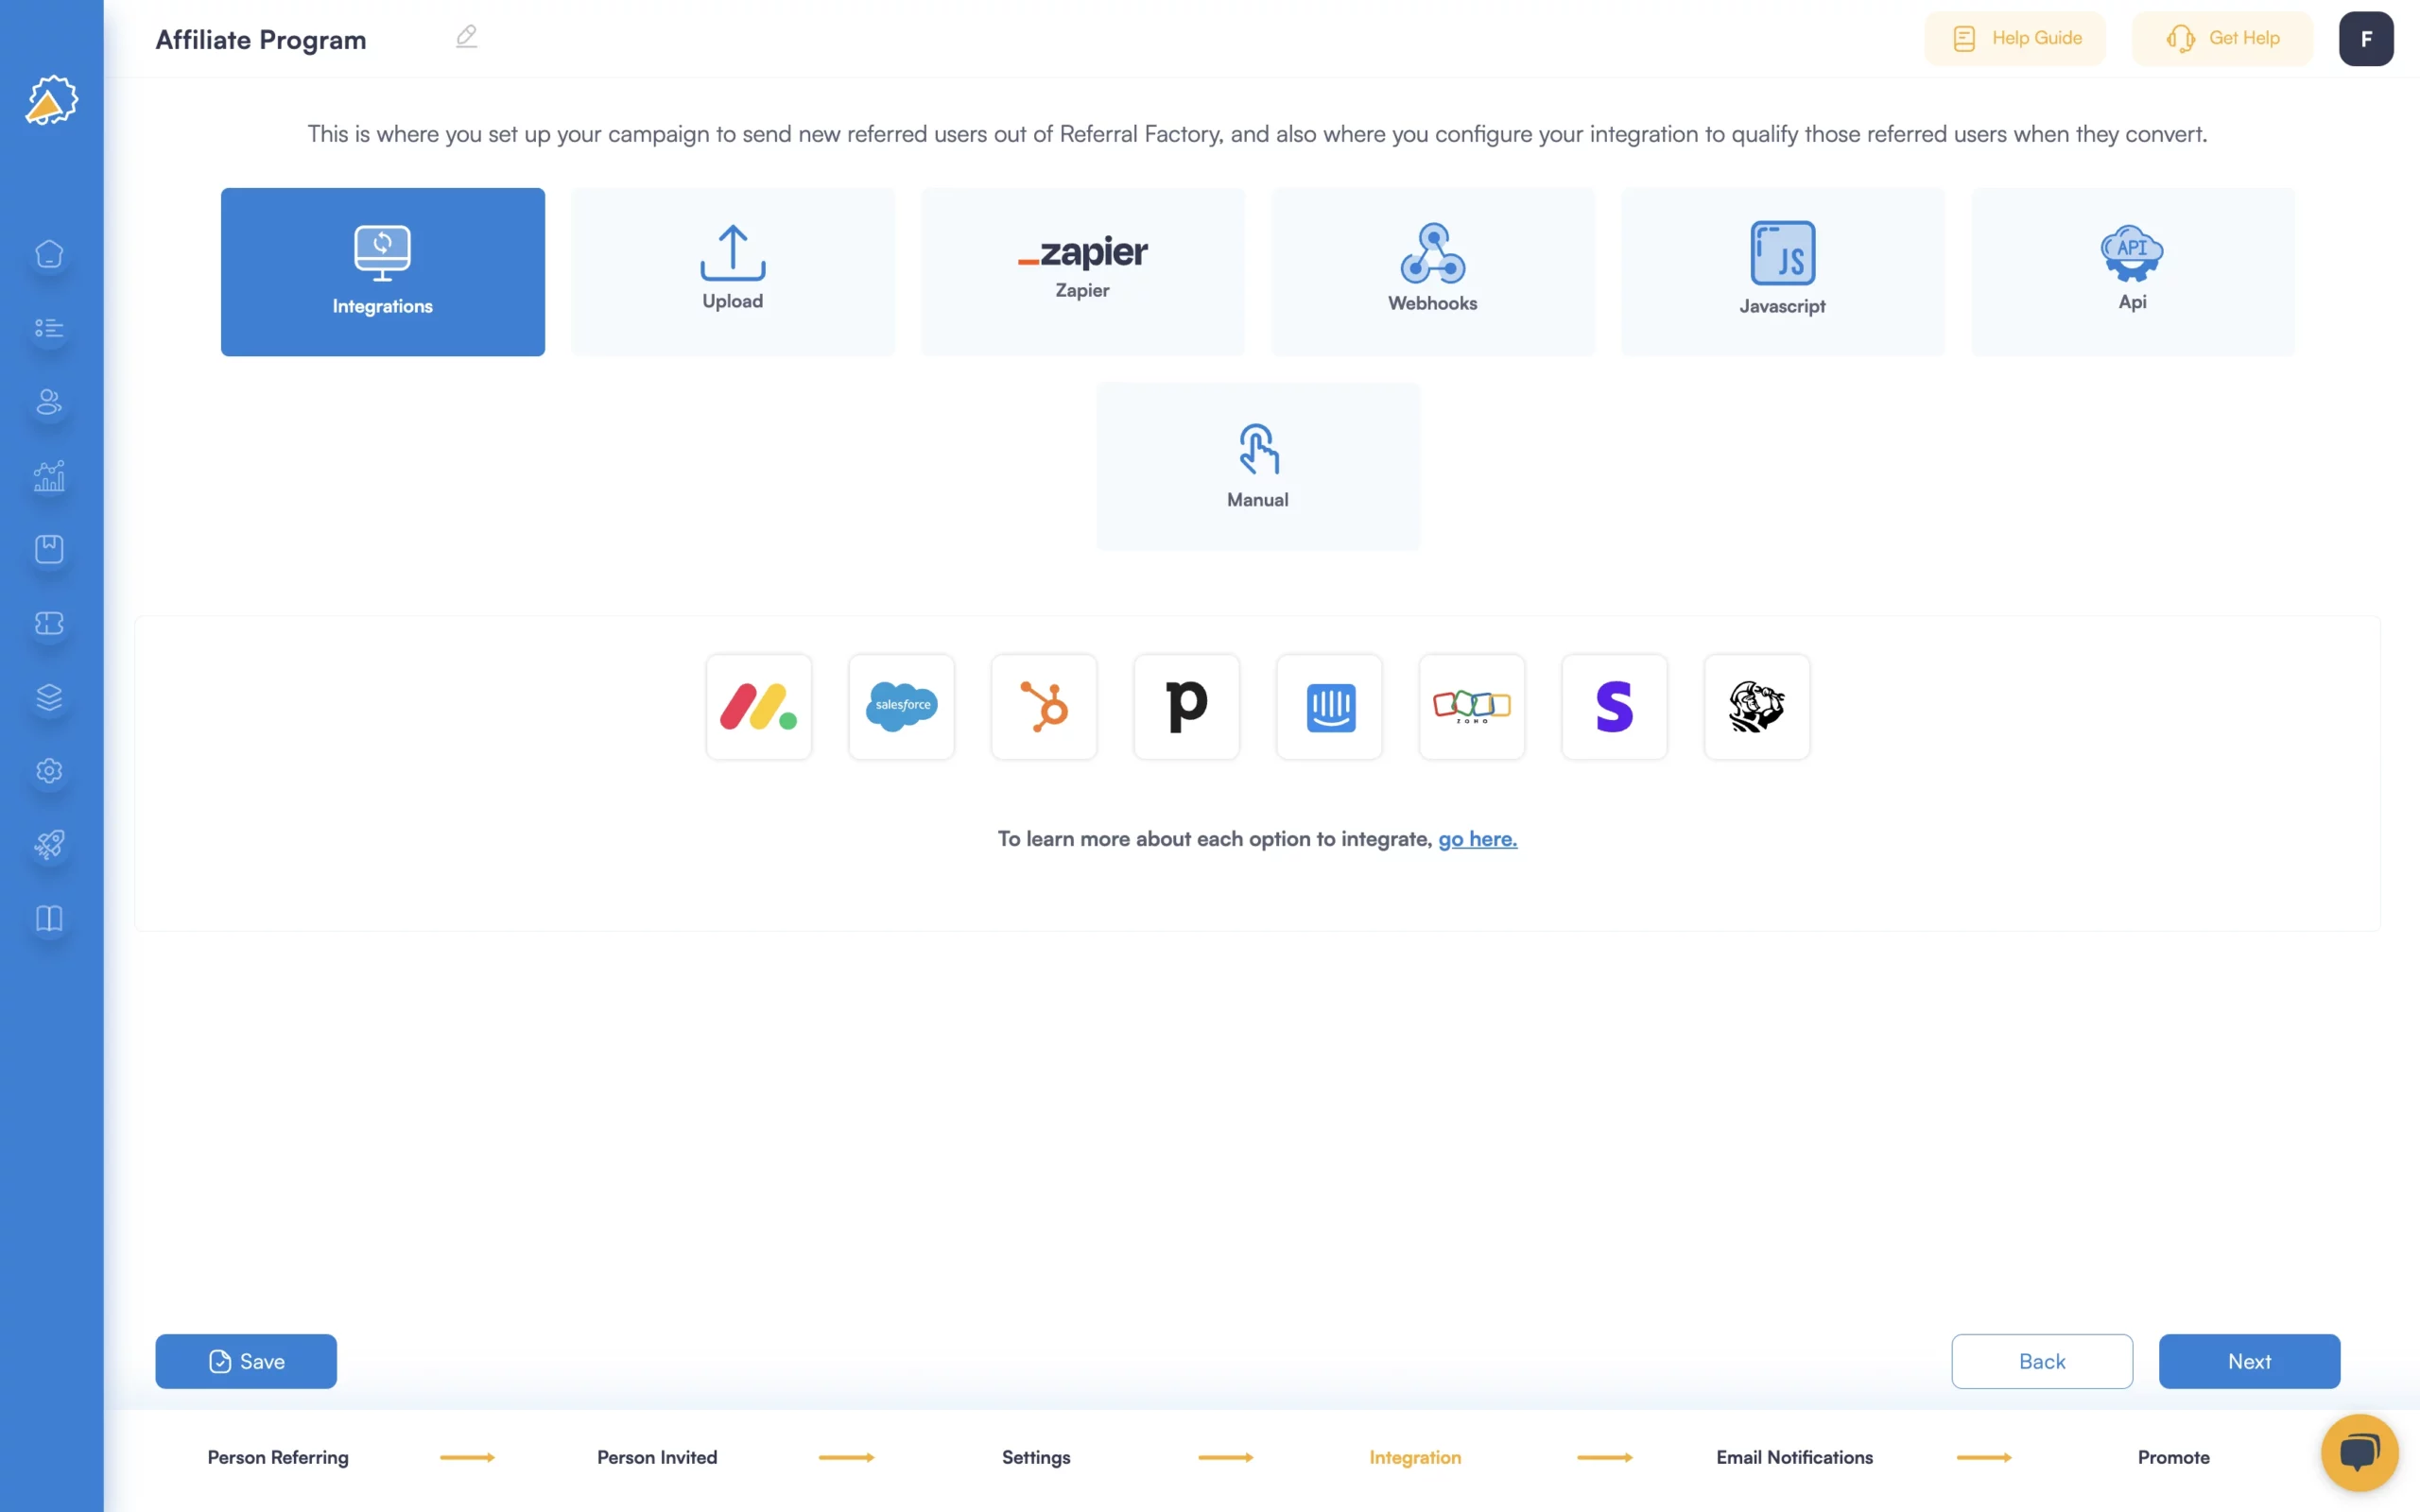Click the Intercom integration icon
Screen dimensions: 2420x1512
coord(1329,706)
